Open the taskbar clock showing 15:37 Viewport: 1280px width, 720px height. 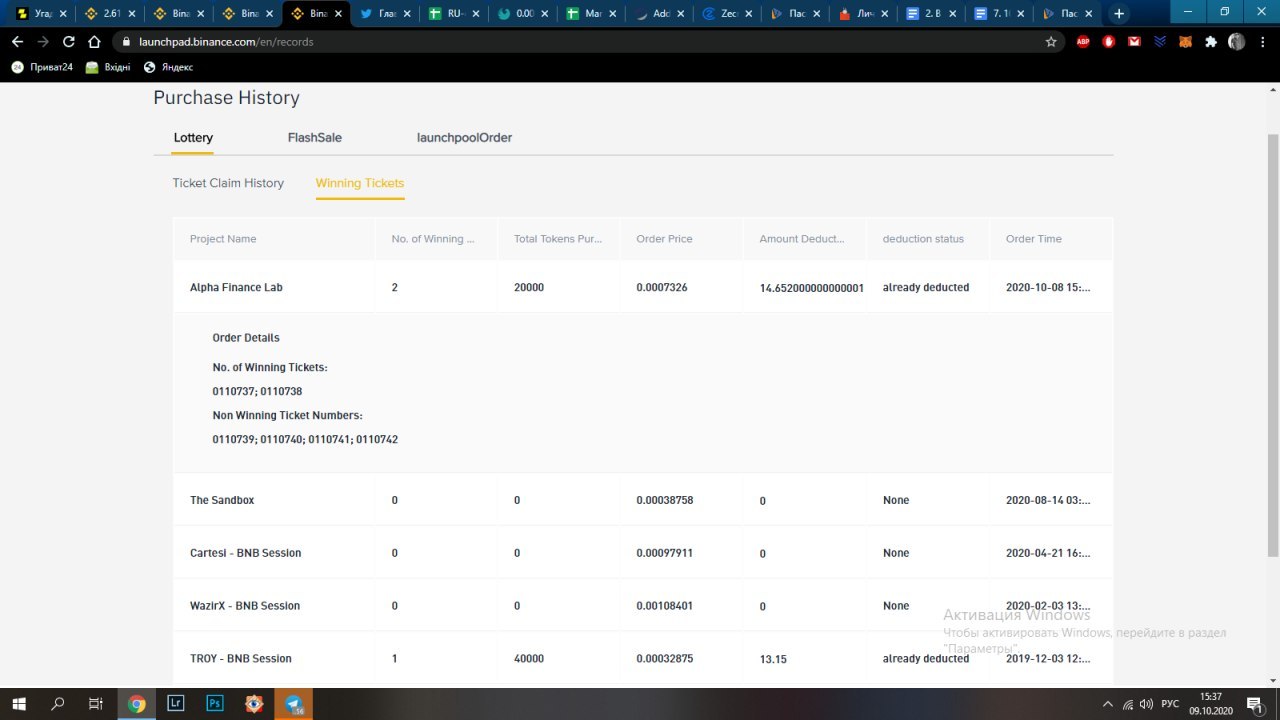coord(1211,704)
